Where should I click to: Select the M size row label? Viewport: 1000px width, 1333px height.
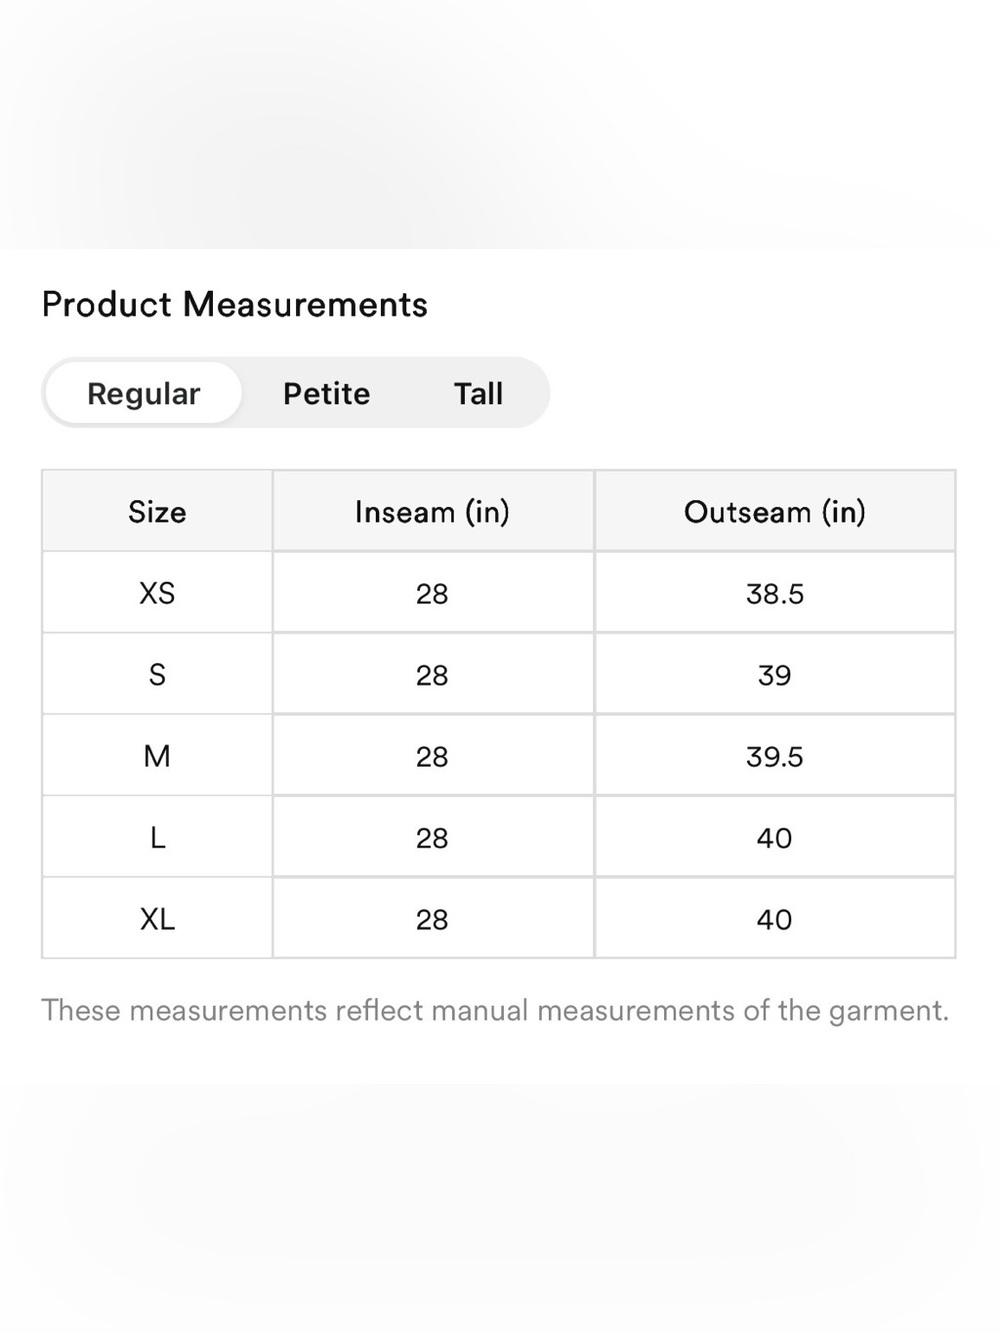[x=157, y=756]
